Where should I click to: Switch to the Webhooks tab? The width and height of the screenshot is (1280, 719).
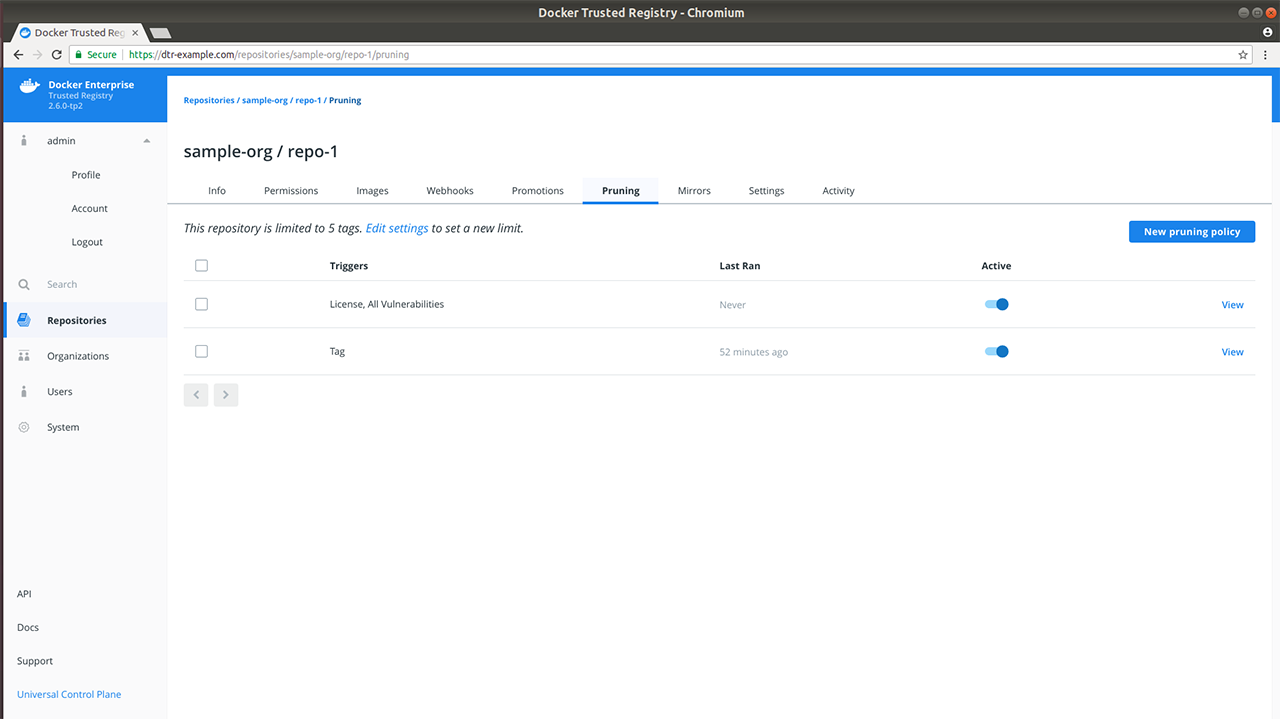(x=450, y=191)
